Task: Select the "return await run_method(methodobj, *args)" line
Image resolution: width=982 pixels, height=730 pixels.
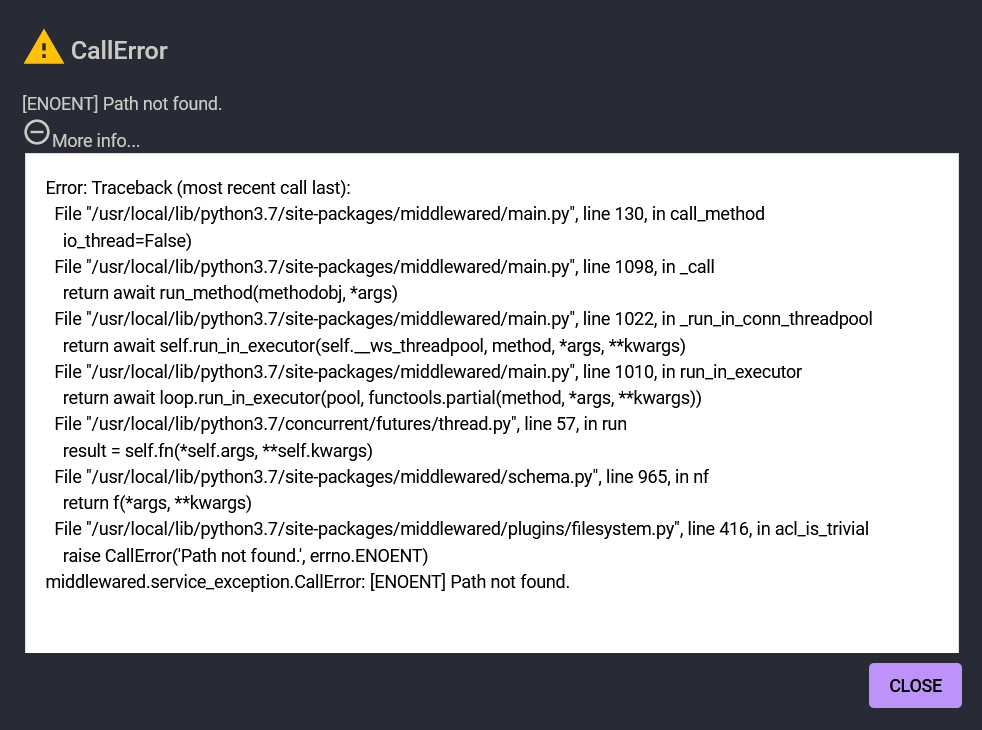Action: tap(230, 293)
